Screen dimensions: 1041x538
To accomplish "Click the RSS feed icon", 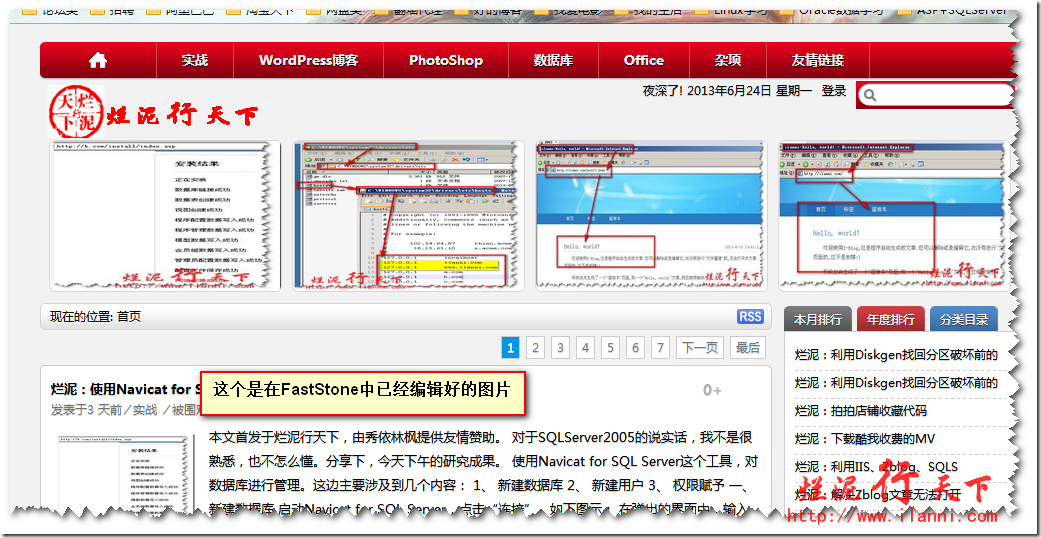I will click(x=750, y=316).
